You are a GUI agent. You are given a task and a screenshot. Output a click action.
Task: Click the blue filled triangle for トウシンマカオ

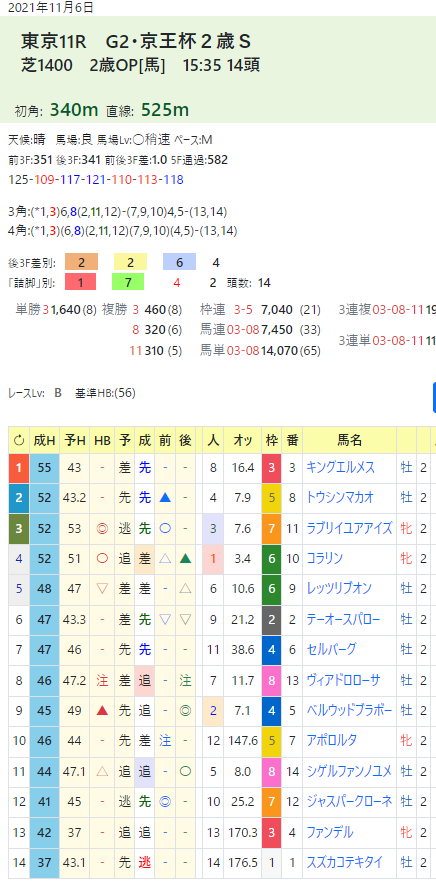coord(165,498)
